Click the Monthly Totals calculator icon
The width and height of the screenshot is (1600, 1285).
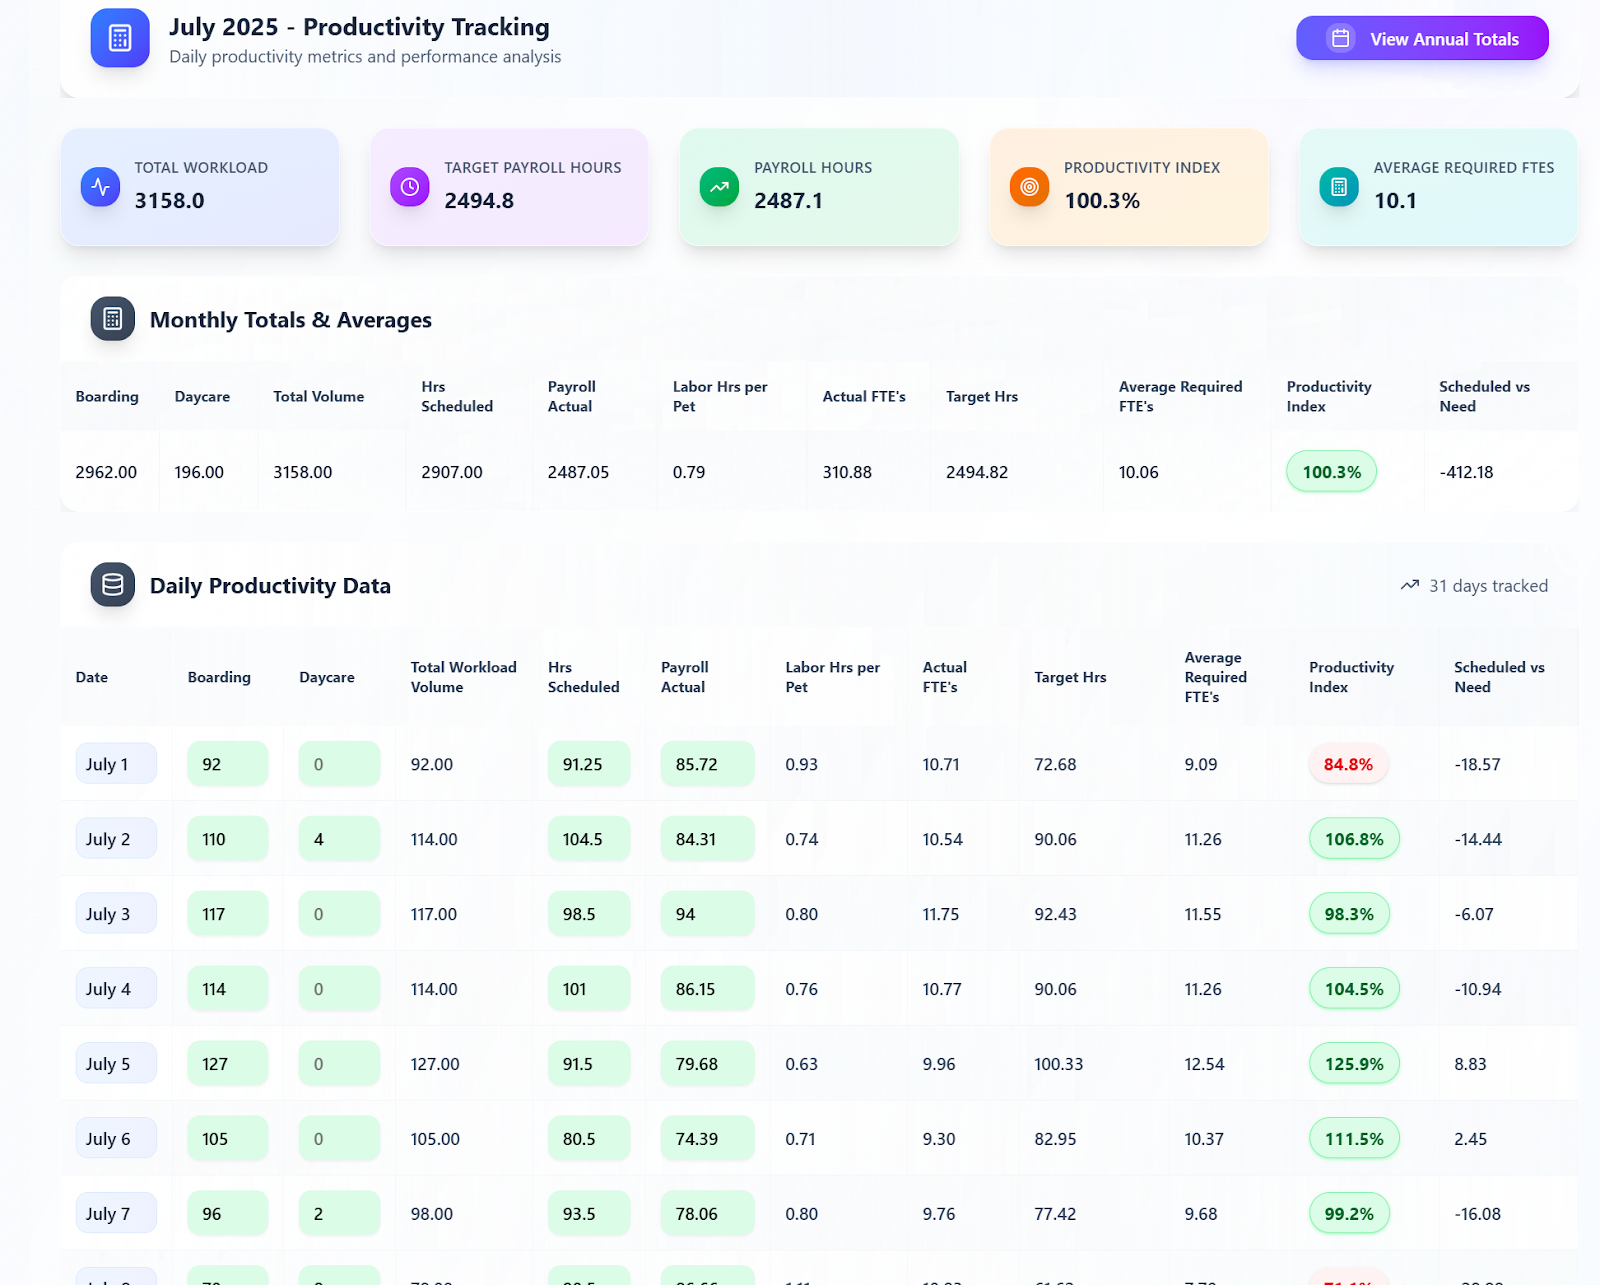click(113, 319)
